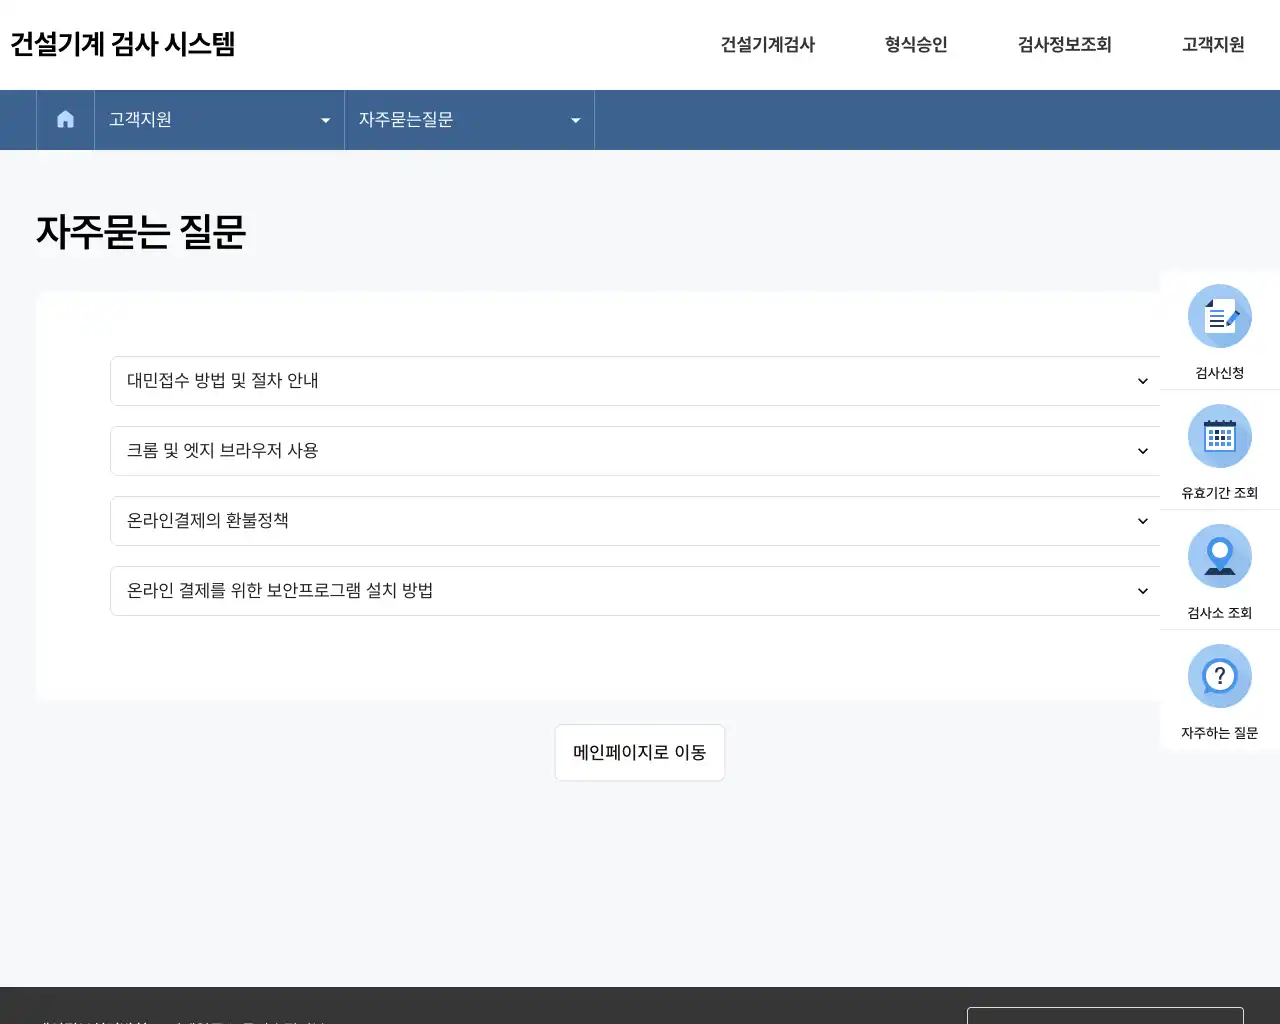This screenshot has height=1024, width=1280.
Task: Select the 검사신청 document icon in the sidebar
Action: point(1219,315)
